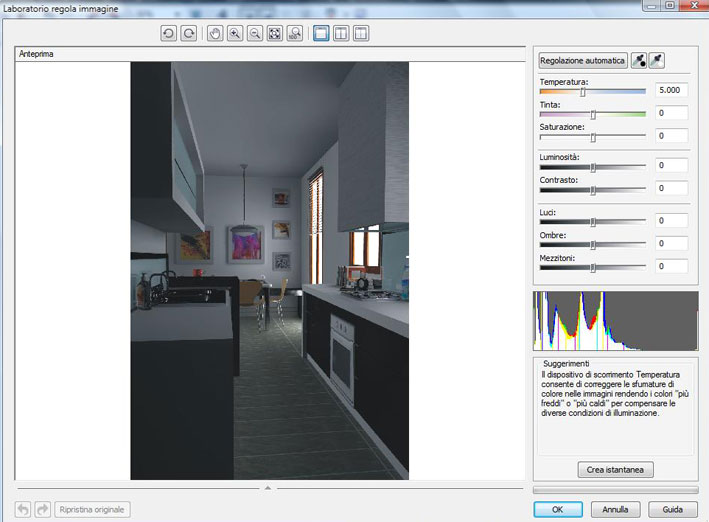
Task: Confirm changes with the OK button
Action: point(558,509)
